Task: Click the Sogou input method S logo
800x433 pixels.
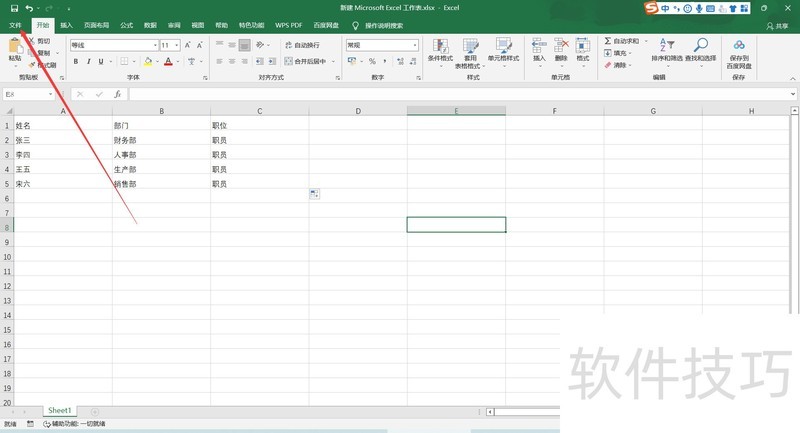Action: pyautogui.click(x=651, y=8)
